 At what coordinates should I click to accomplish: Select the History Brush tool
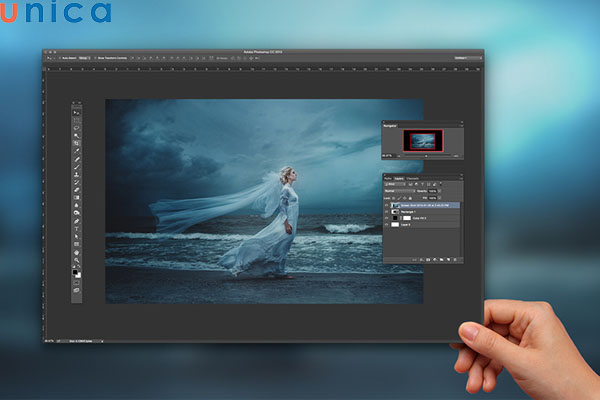point(77,182)
